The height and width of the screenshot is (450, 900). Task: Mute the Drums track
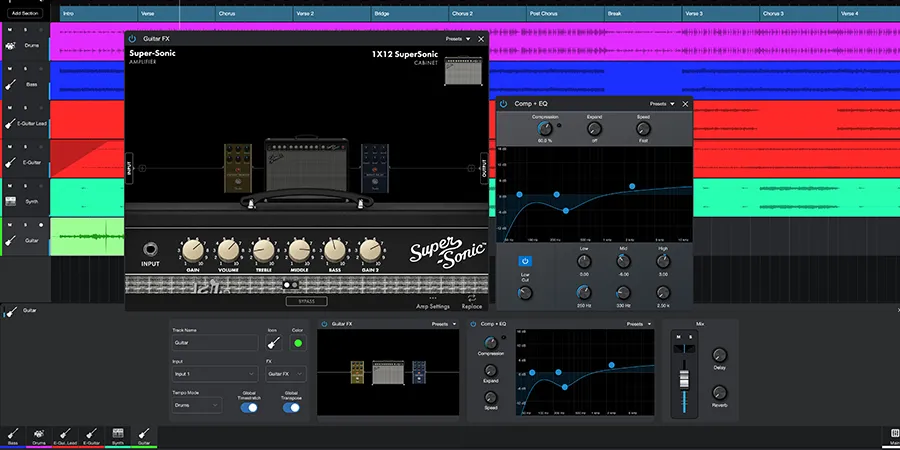(x=10, y=29)
